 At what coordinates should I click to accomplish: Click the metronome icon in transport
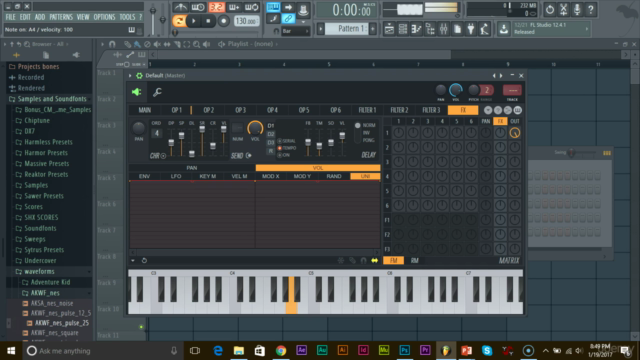[180, 7]
